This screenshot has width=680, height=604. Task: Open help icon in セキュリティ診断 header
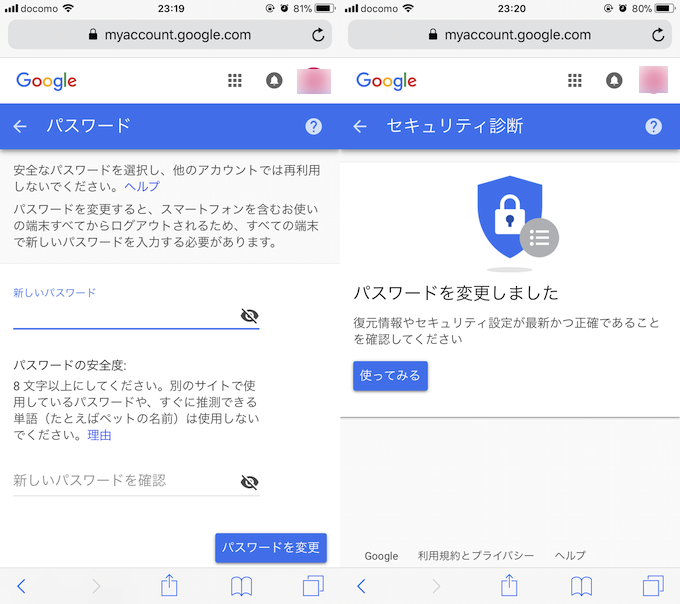coord(653,126)
